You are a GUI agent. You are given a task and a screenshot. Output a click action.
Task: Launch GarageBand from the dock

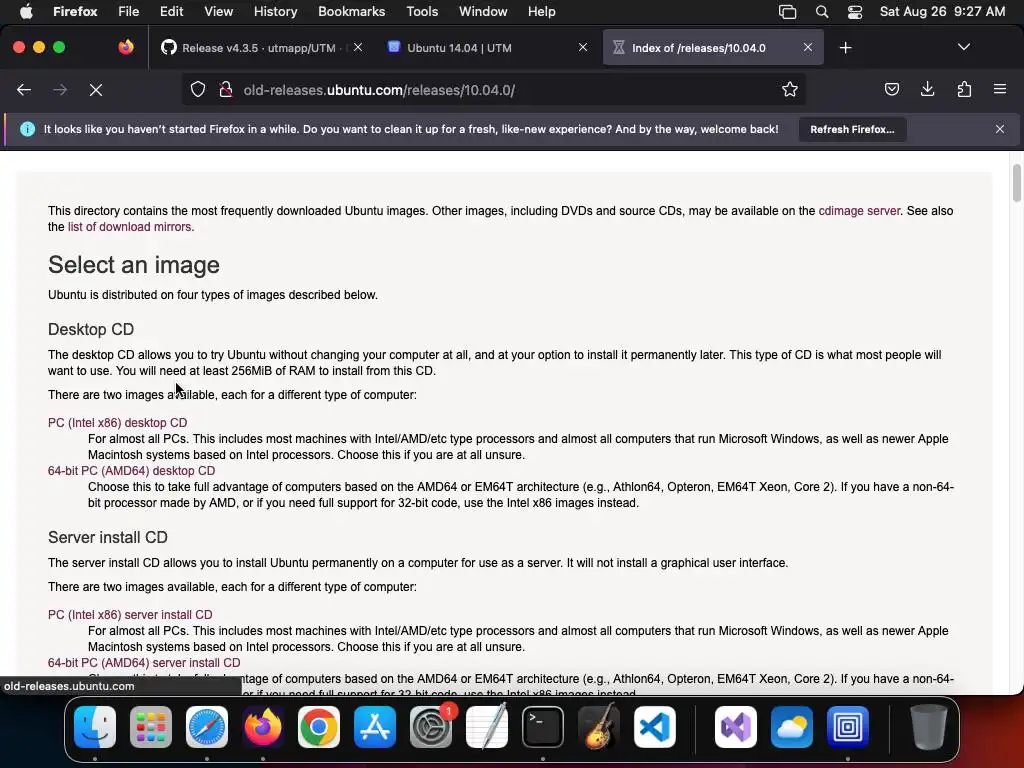pos(599,726)
